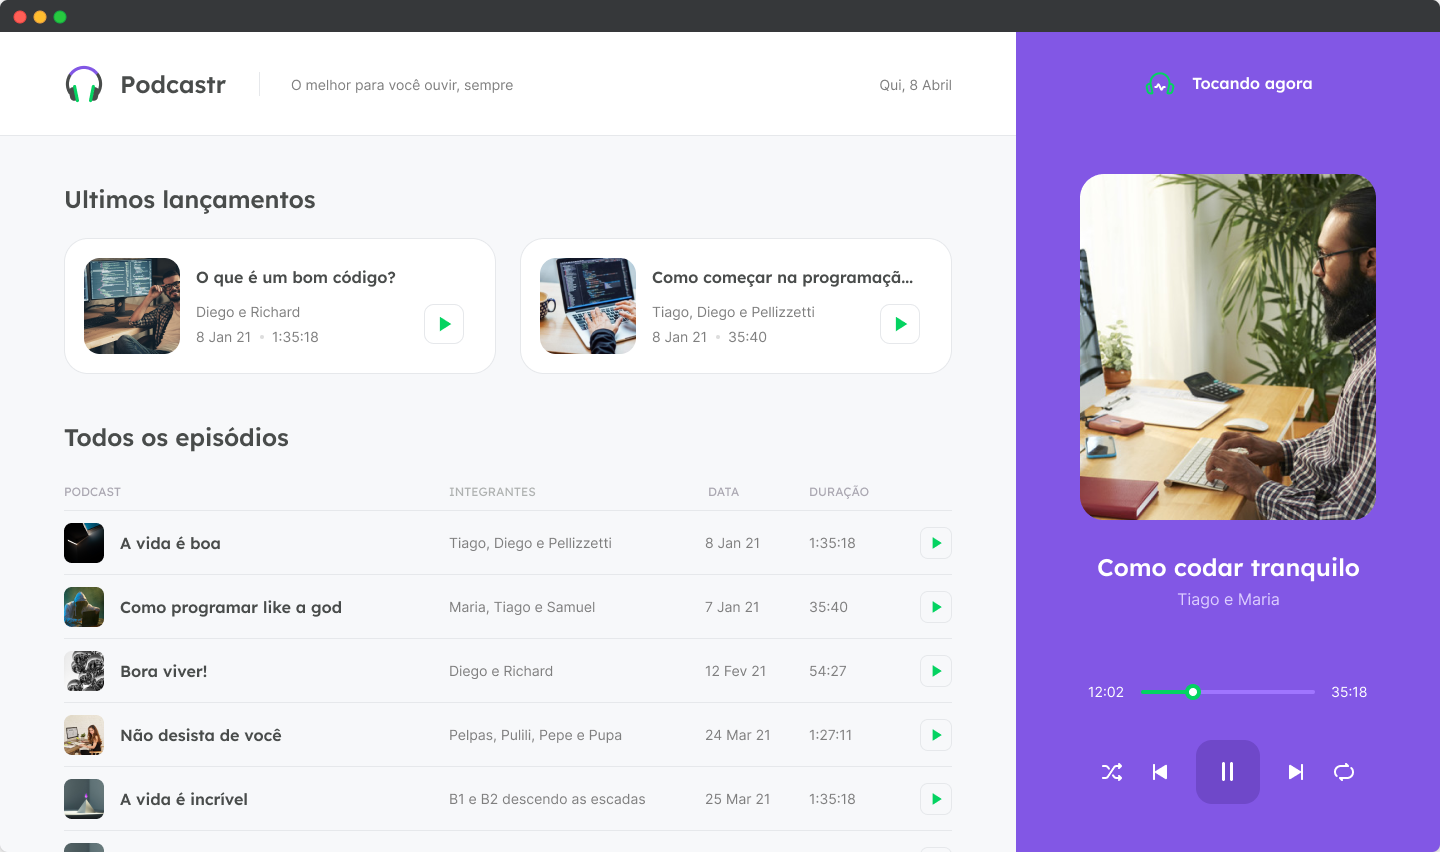
Task: Select the shuffle playback icon
Action: point(1111,772)
